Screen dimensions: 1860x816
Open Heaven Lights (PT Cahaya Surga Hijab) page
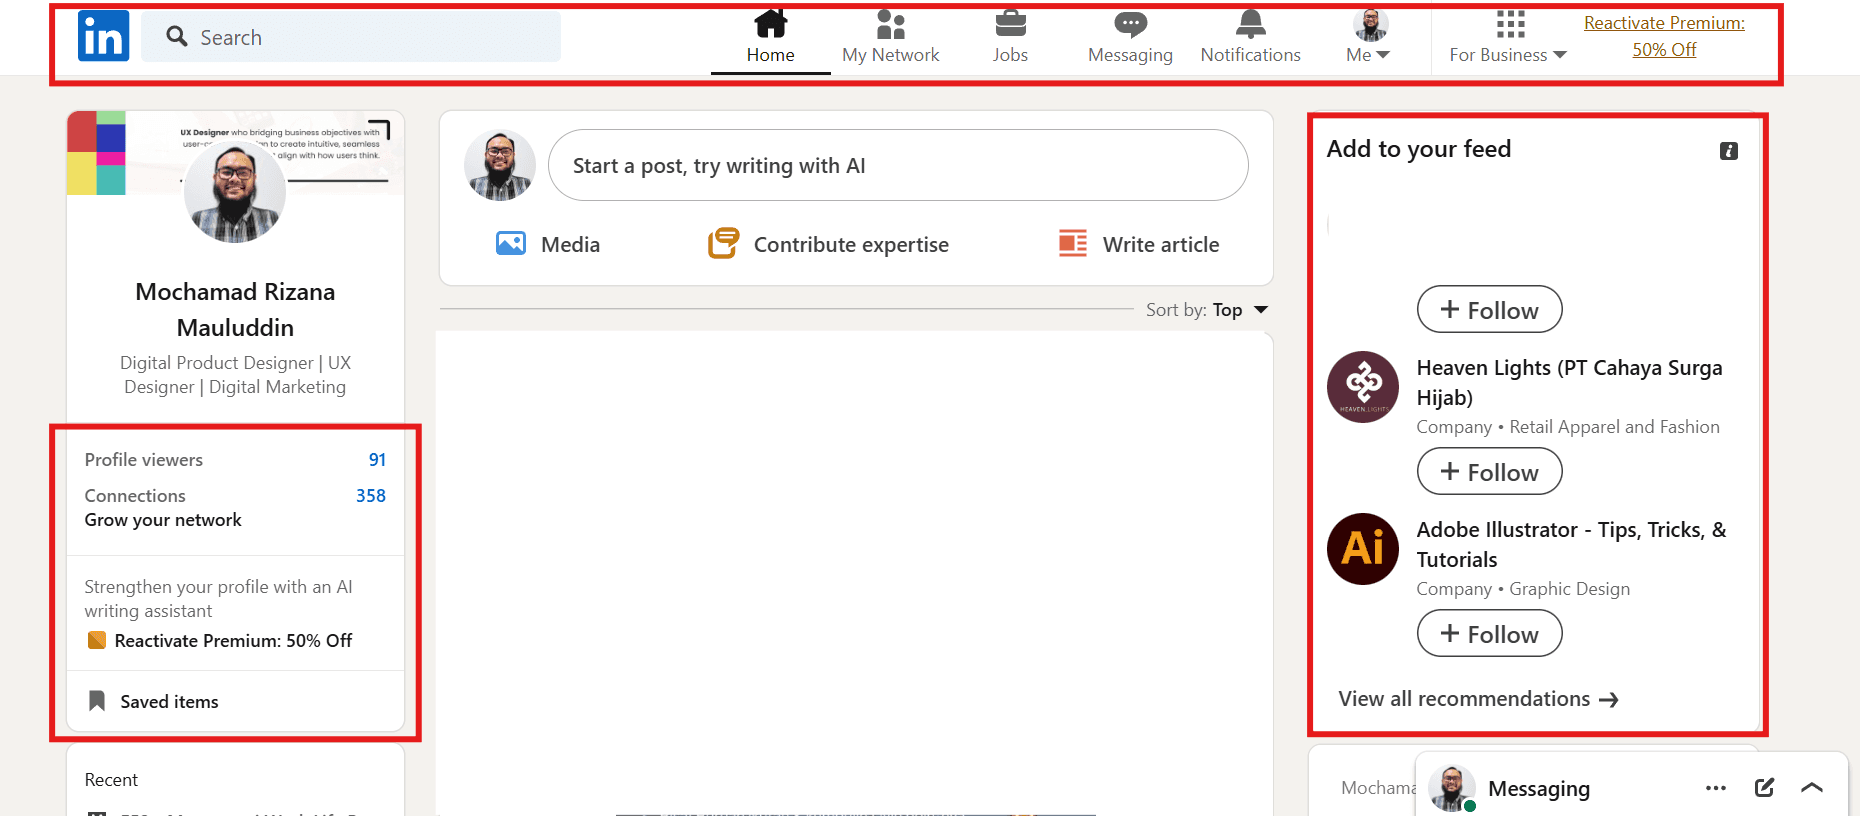1569,383
